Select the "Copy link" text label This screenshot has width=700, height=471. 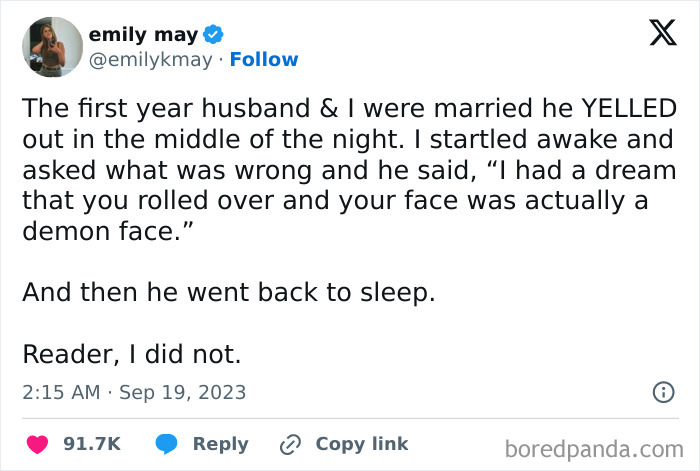point(362,444)
